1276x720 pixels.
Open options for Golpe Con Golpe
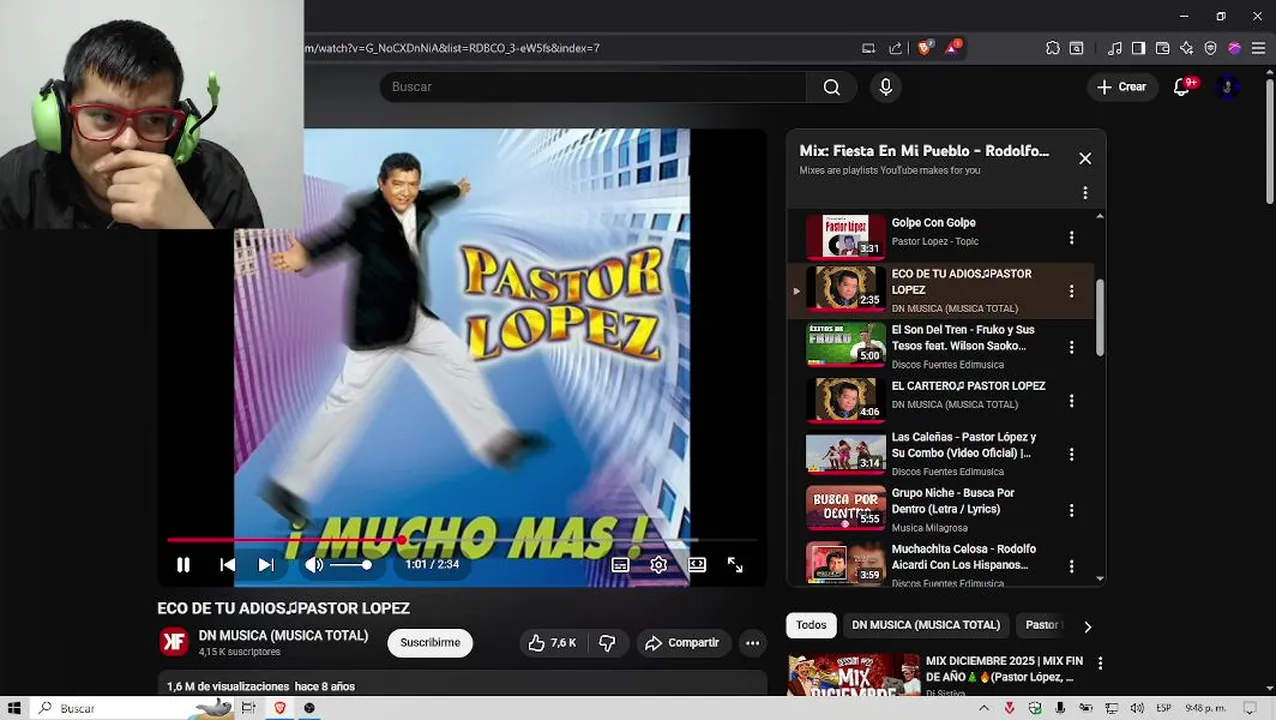(x=1071, y=238)
